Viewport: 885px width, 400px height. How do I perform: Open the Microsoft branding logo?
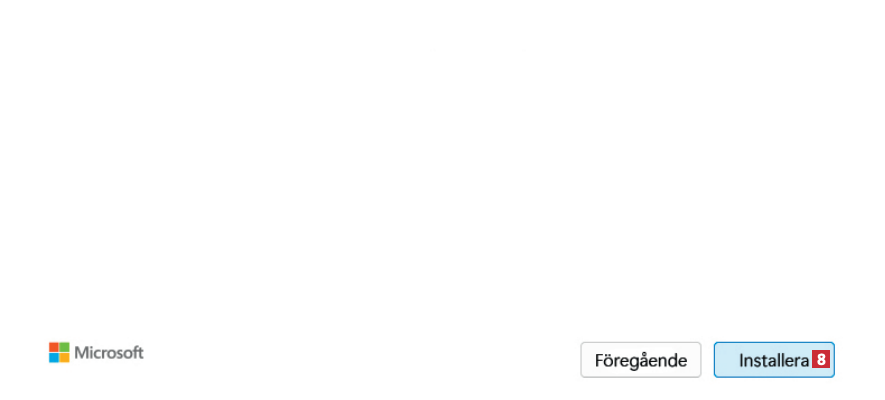pos(96,353)
